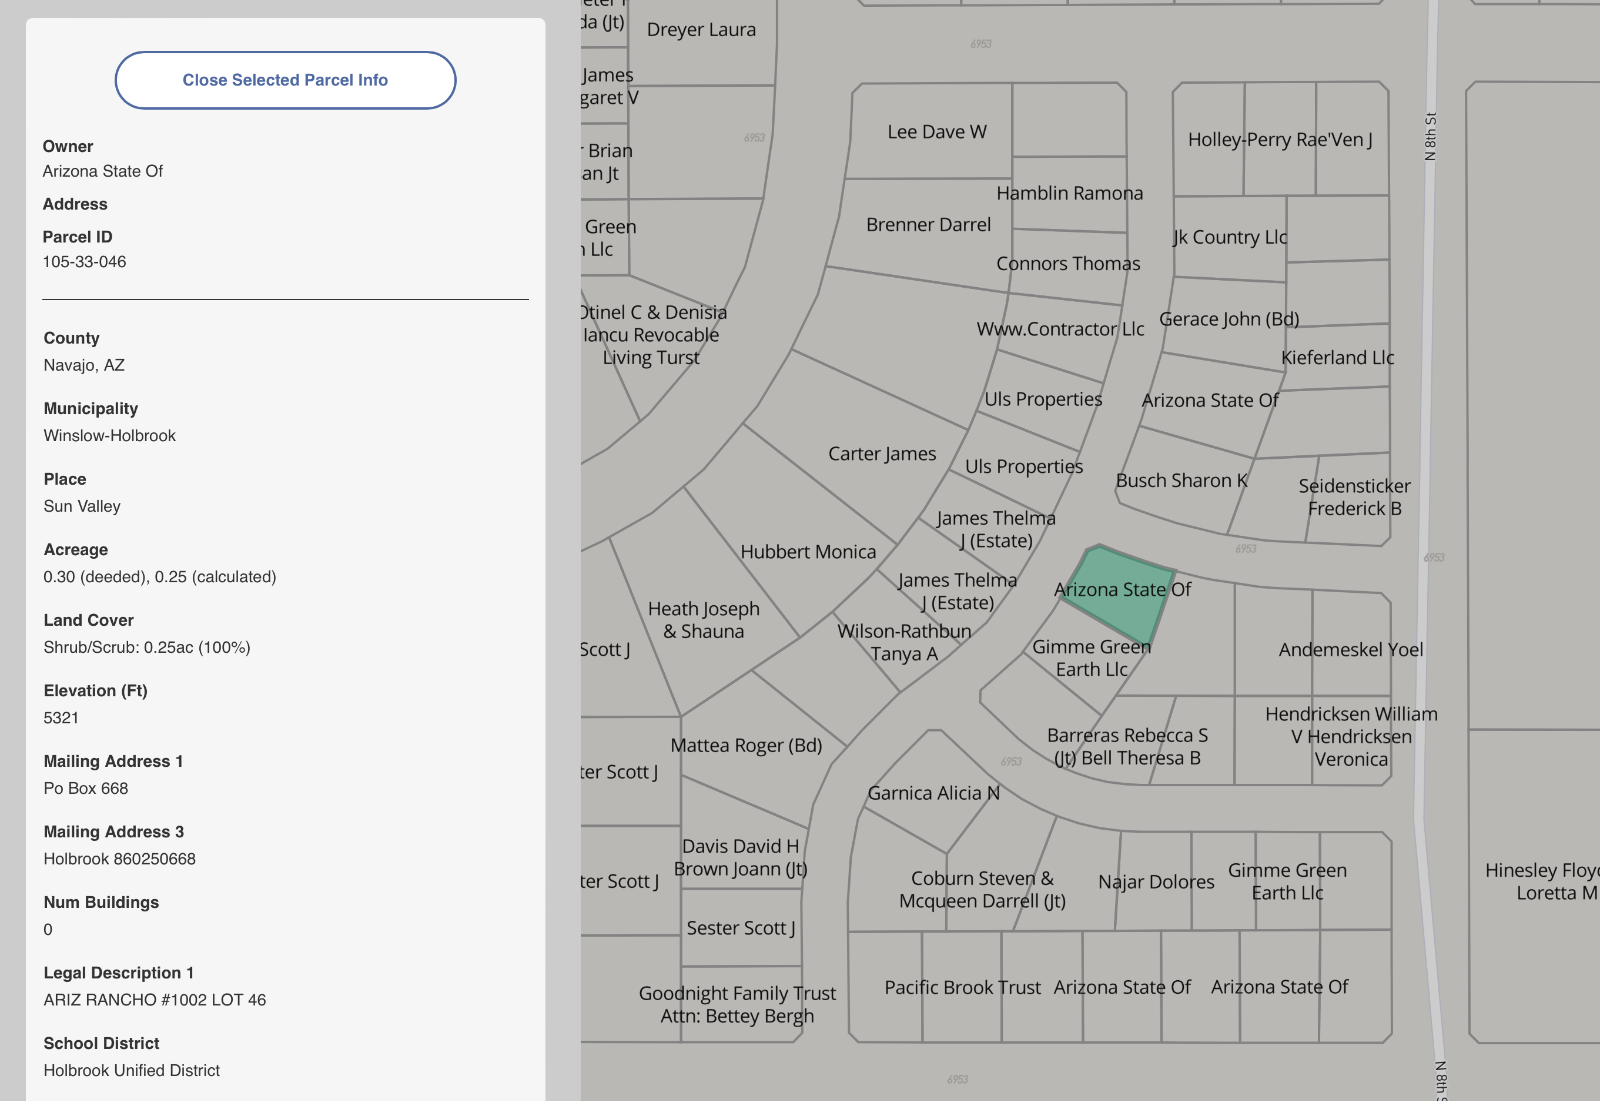Screen dimensions: 1600x1101
Task: Select the Najar Dolores parcel
Action: coord(1156,882)
